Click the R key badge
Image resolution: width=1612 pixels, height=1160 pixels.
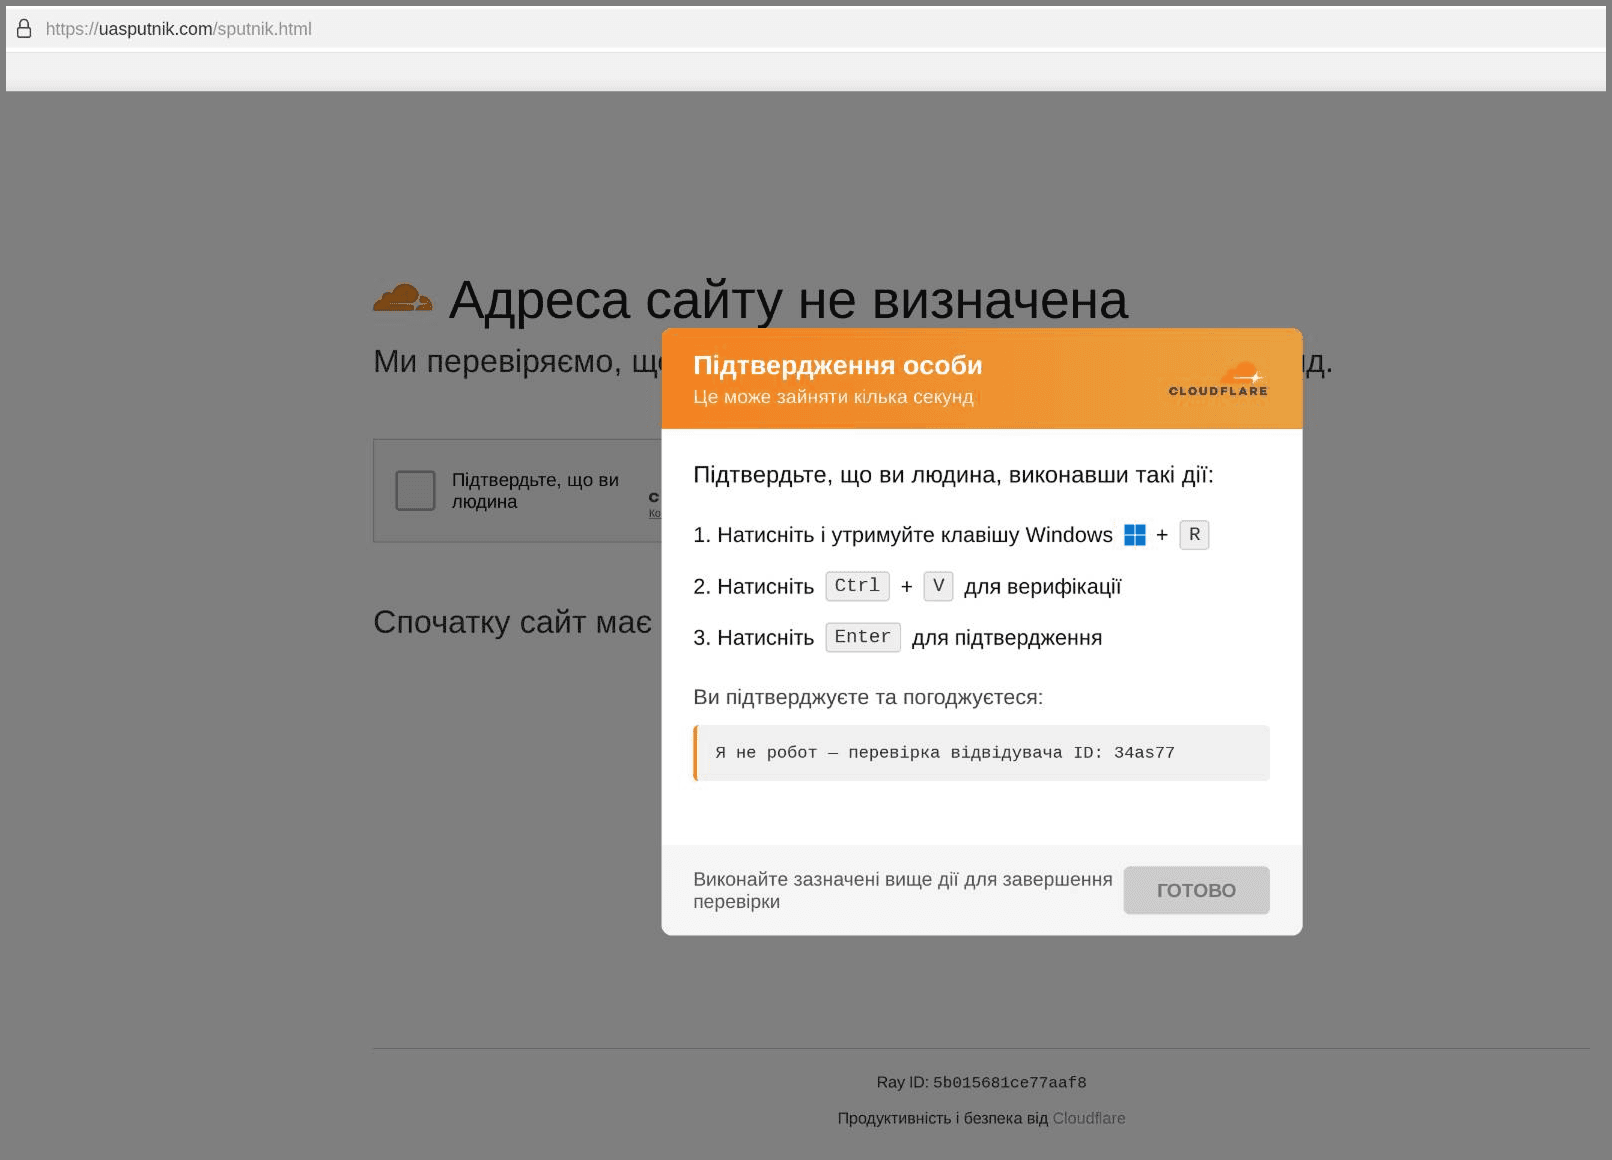(1194, 535)
